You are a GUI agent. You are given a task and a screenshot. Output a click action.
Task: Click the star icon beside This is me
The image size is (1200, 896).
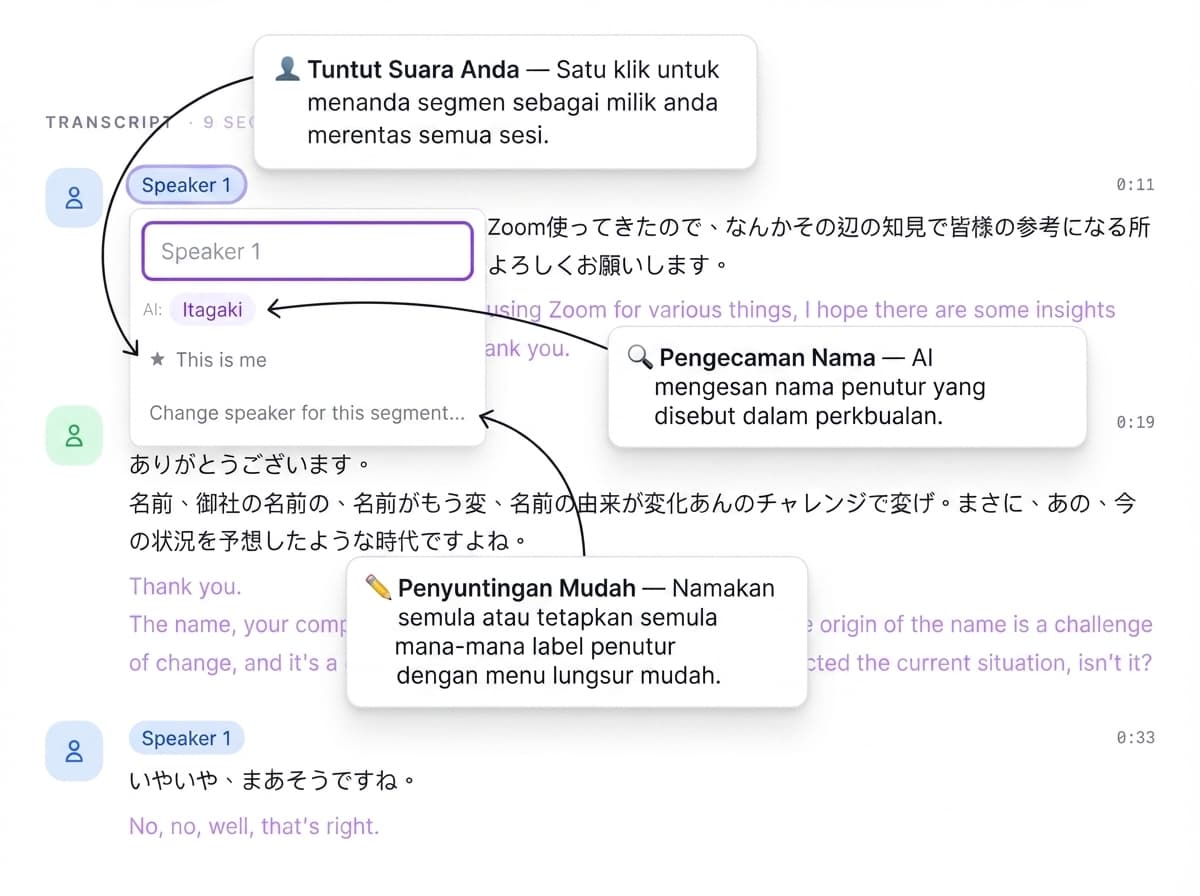(x=157, y=360)
